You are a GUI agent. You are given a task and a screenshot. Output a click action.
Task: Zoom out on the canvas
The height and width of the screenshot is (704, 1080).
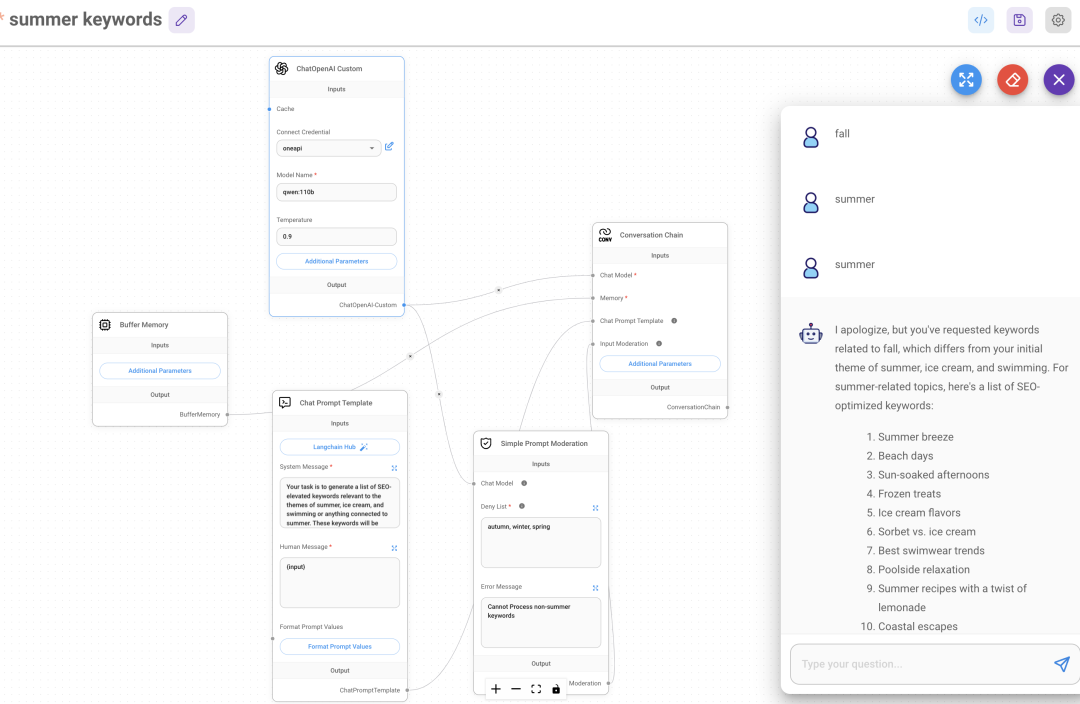tap(516, 689)
